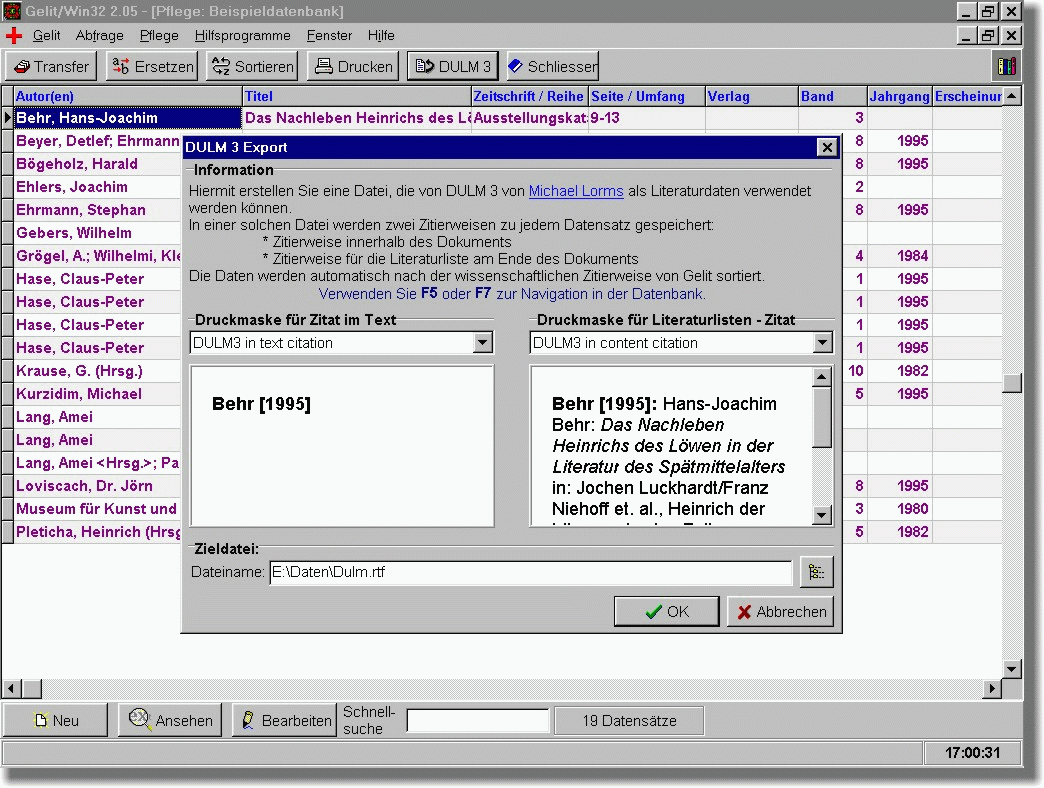1044x788 pixels.
Task: Click the Ansehen view button
Action: click(170, 721)
